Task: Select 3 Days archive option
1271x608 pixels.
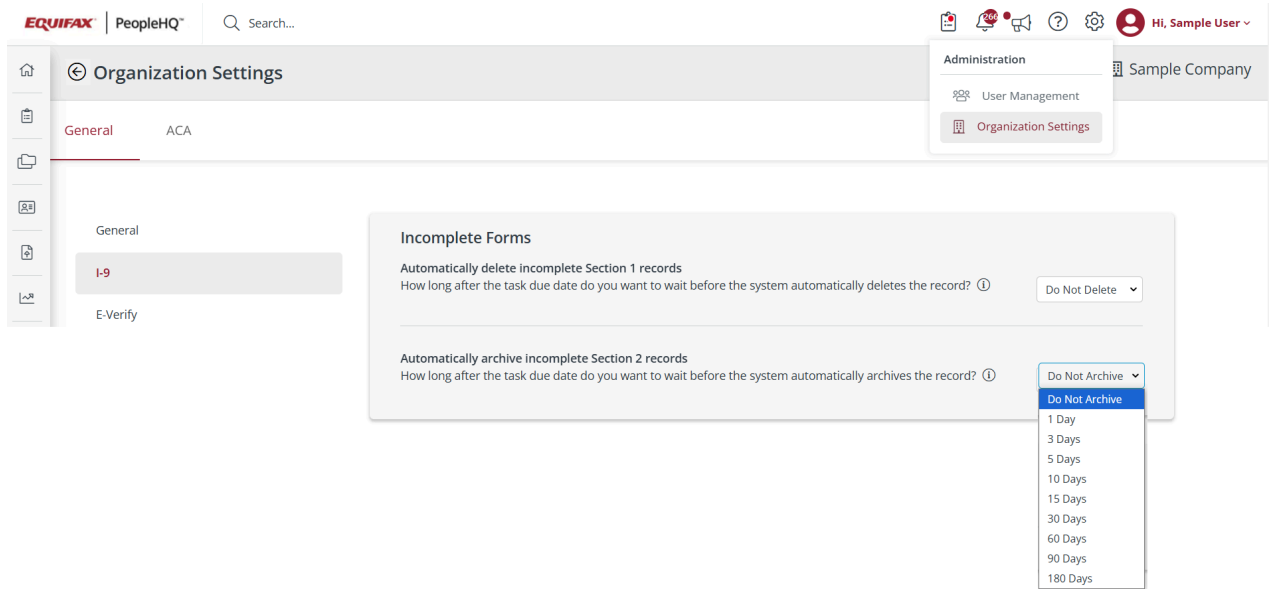Action: coord(1091,439)
